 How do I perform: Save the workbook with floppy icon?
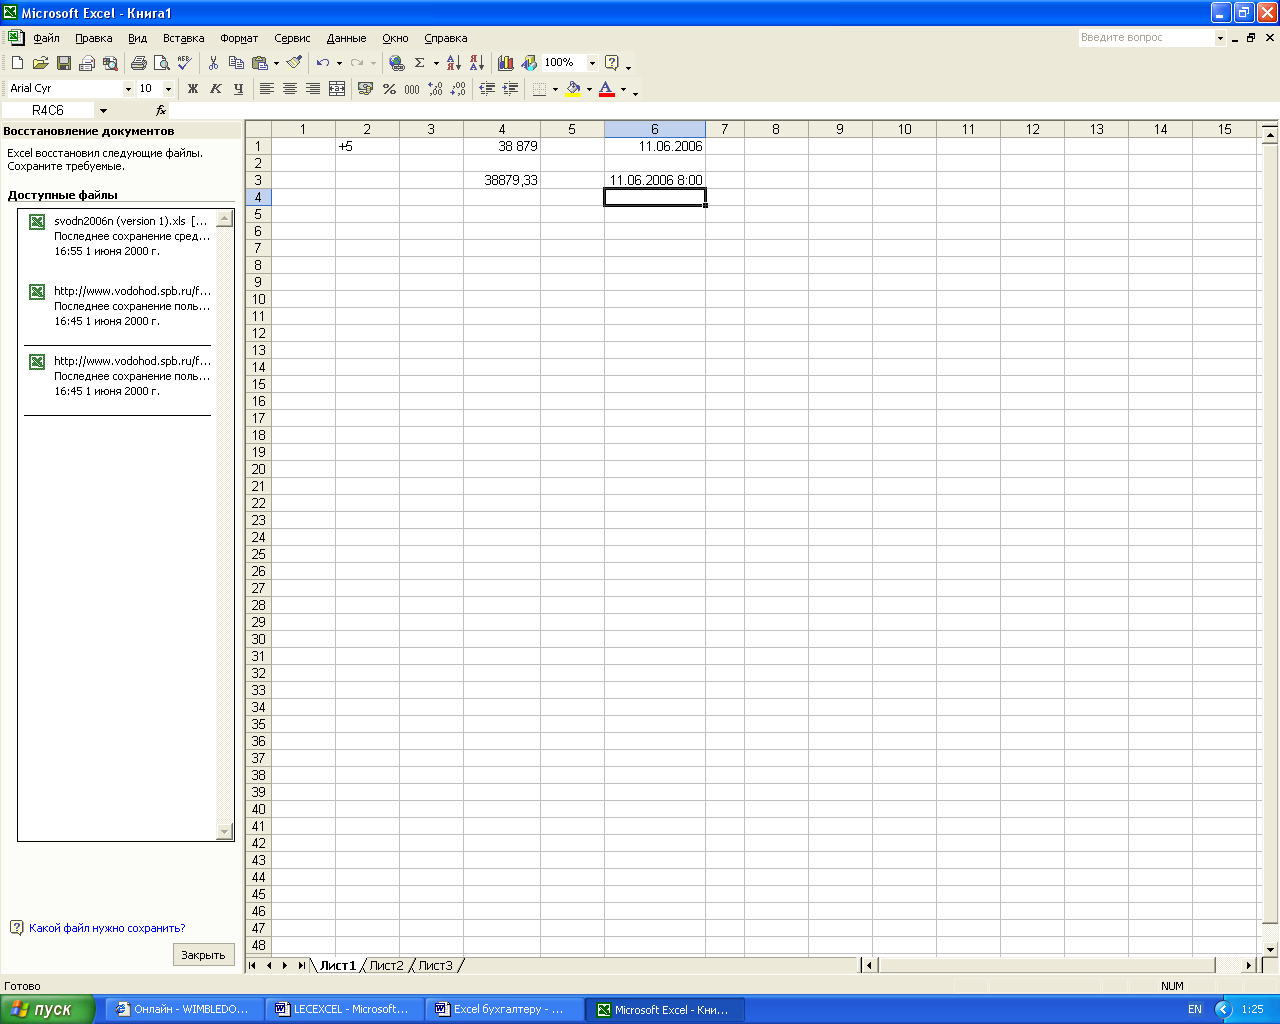click(63, 63)
